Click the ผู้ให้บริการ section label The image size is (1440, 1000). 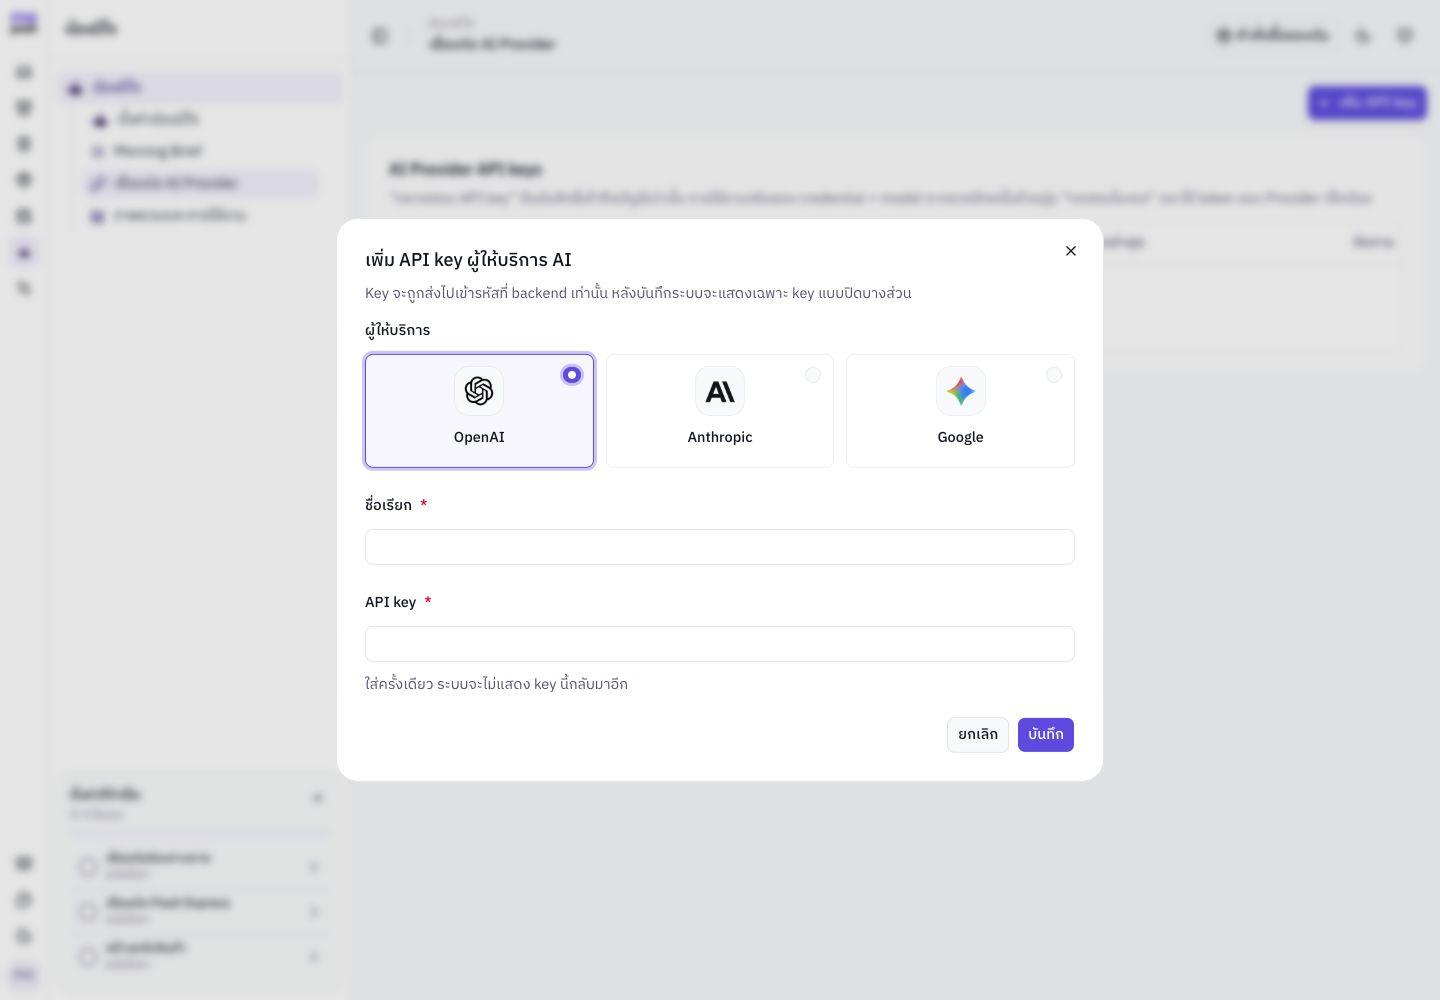(397, 330)
